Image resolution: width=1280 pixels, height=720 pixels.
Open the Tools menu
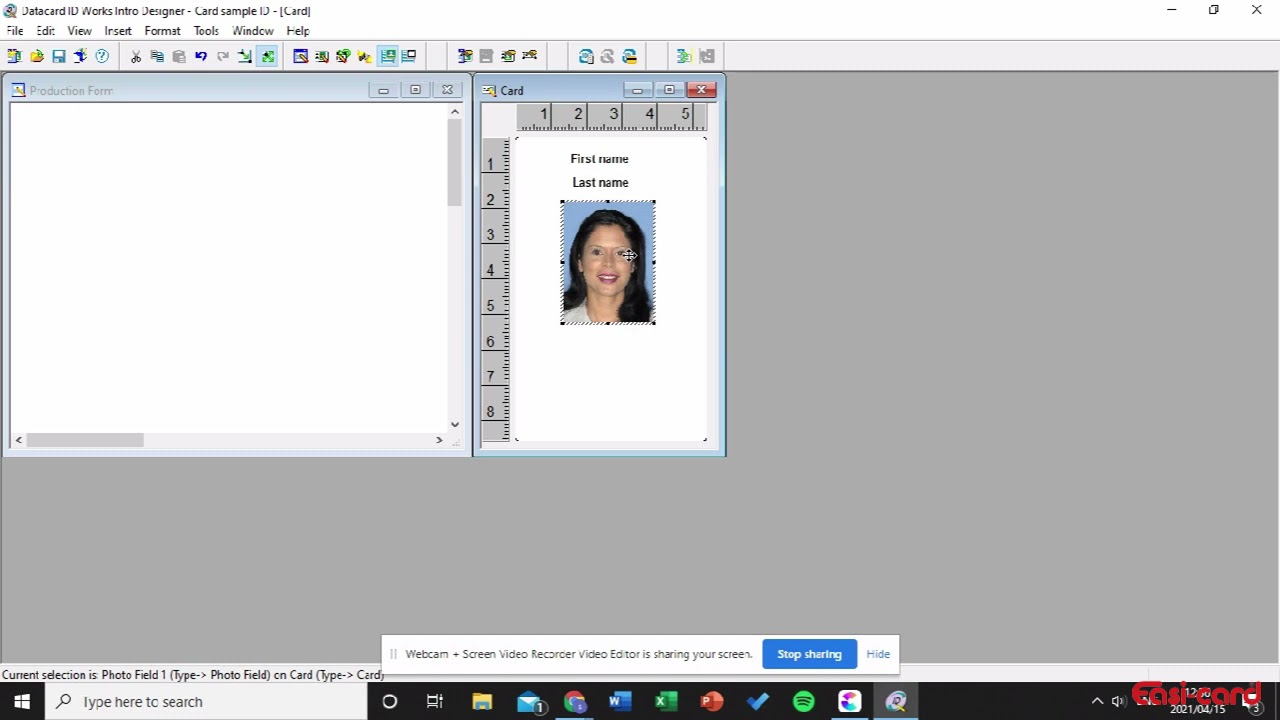click(x=206, y=31)
